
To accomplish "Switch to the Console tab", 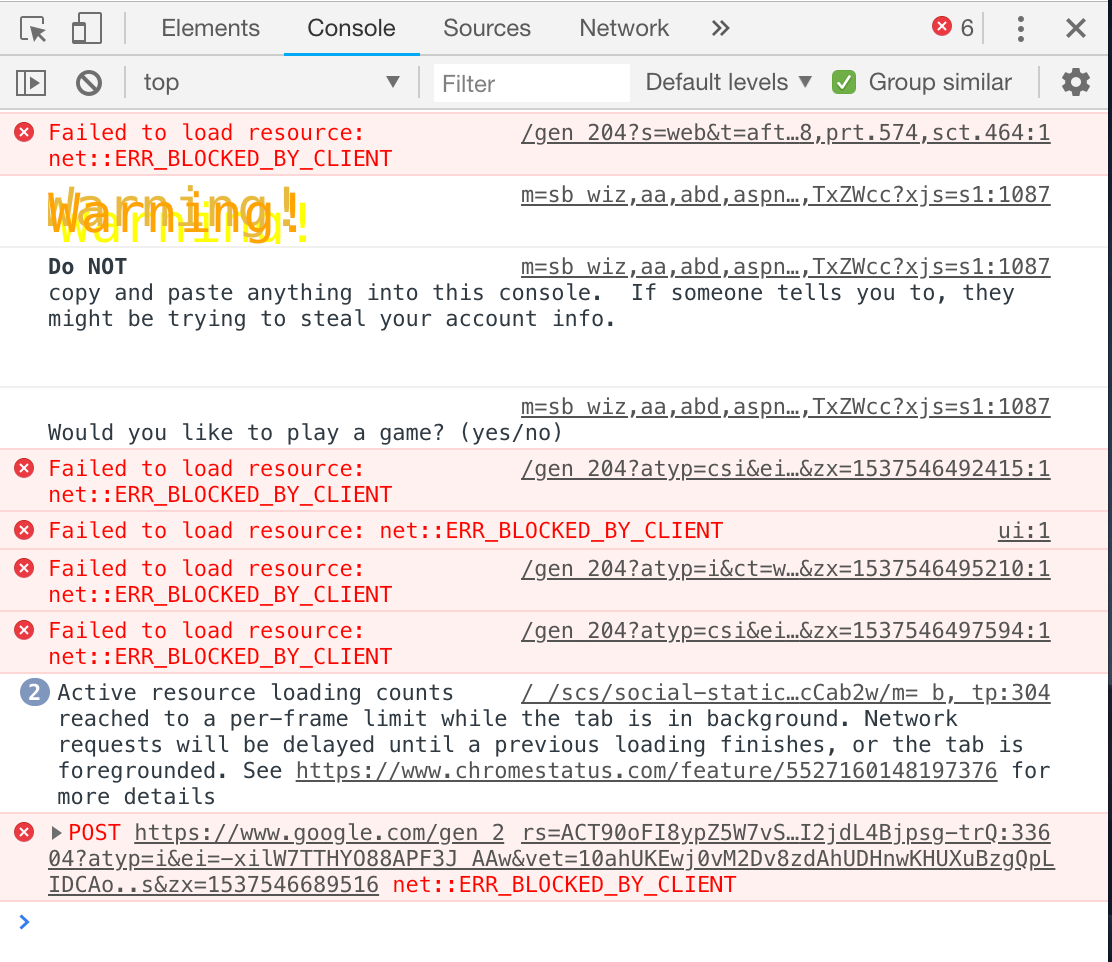I will [351, 28].
